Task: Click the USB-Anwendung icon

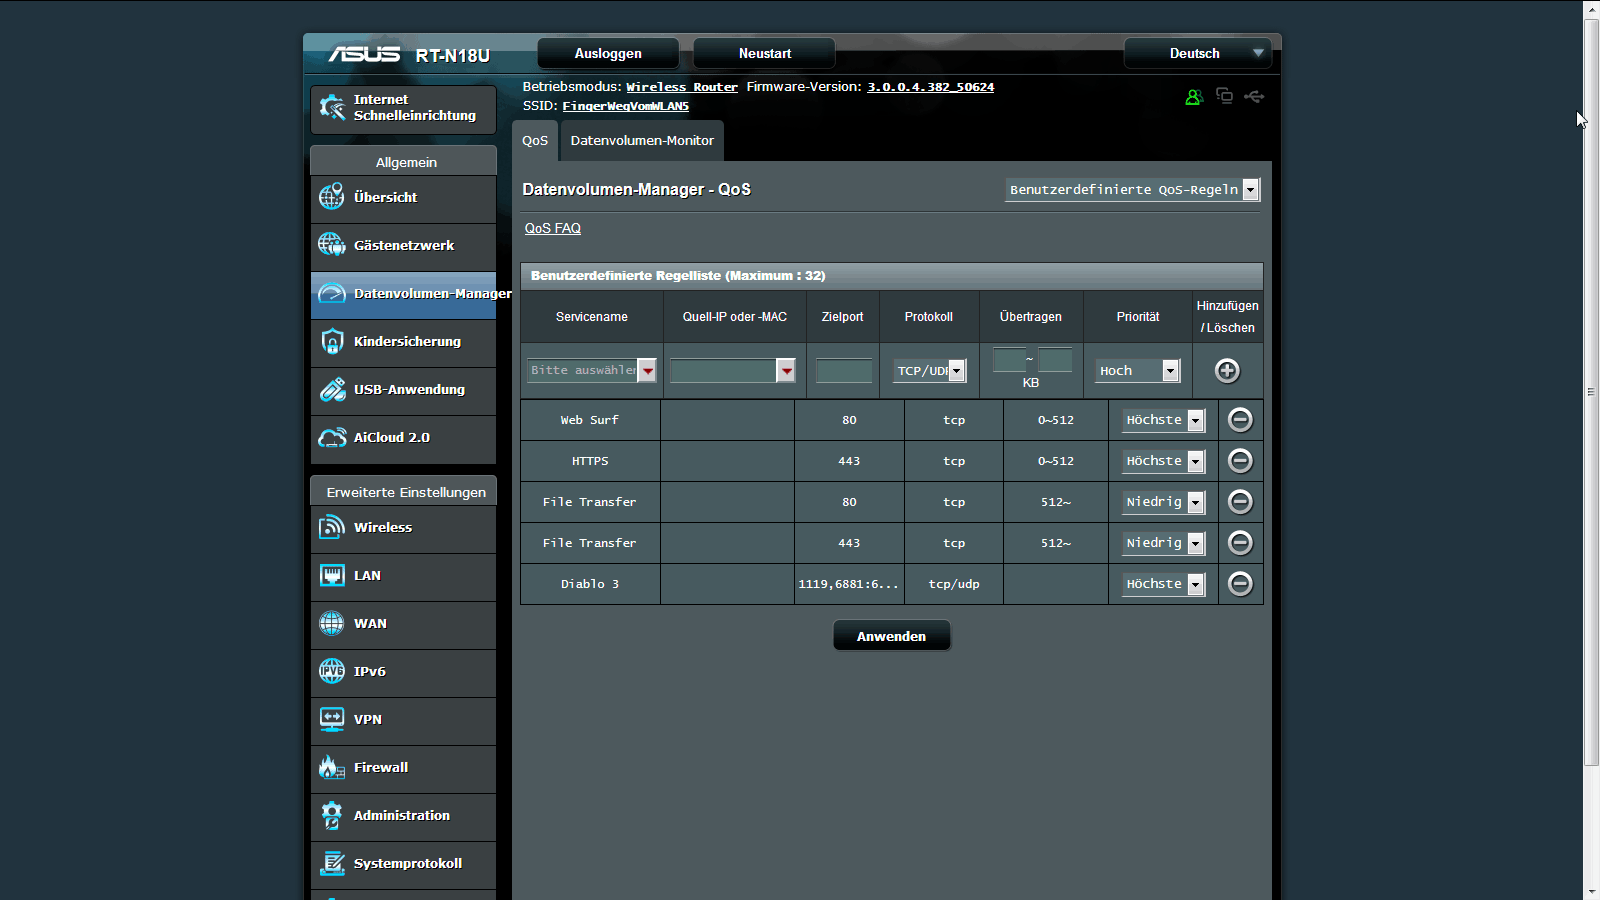Action: point(332,389)
